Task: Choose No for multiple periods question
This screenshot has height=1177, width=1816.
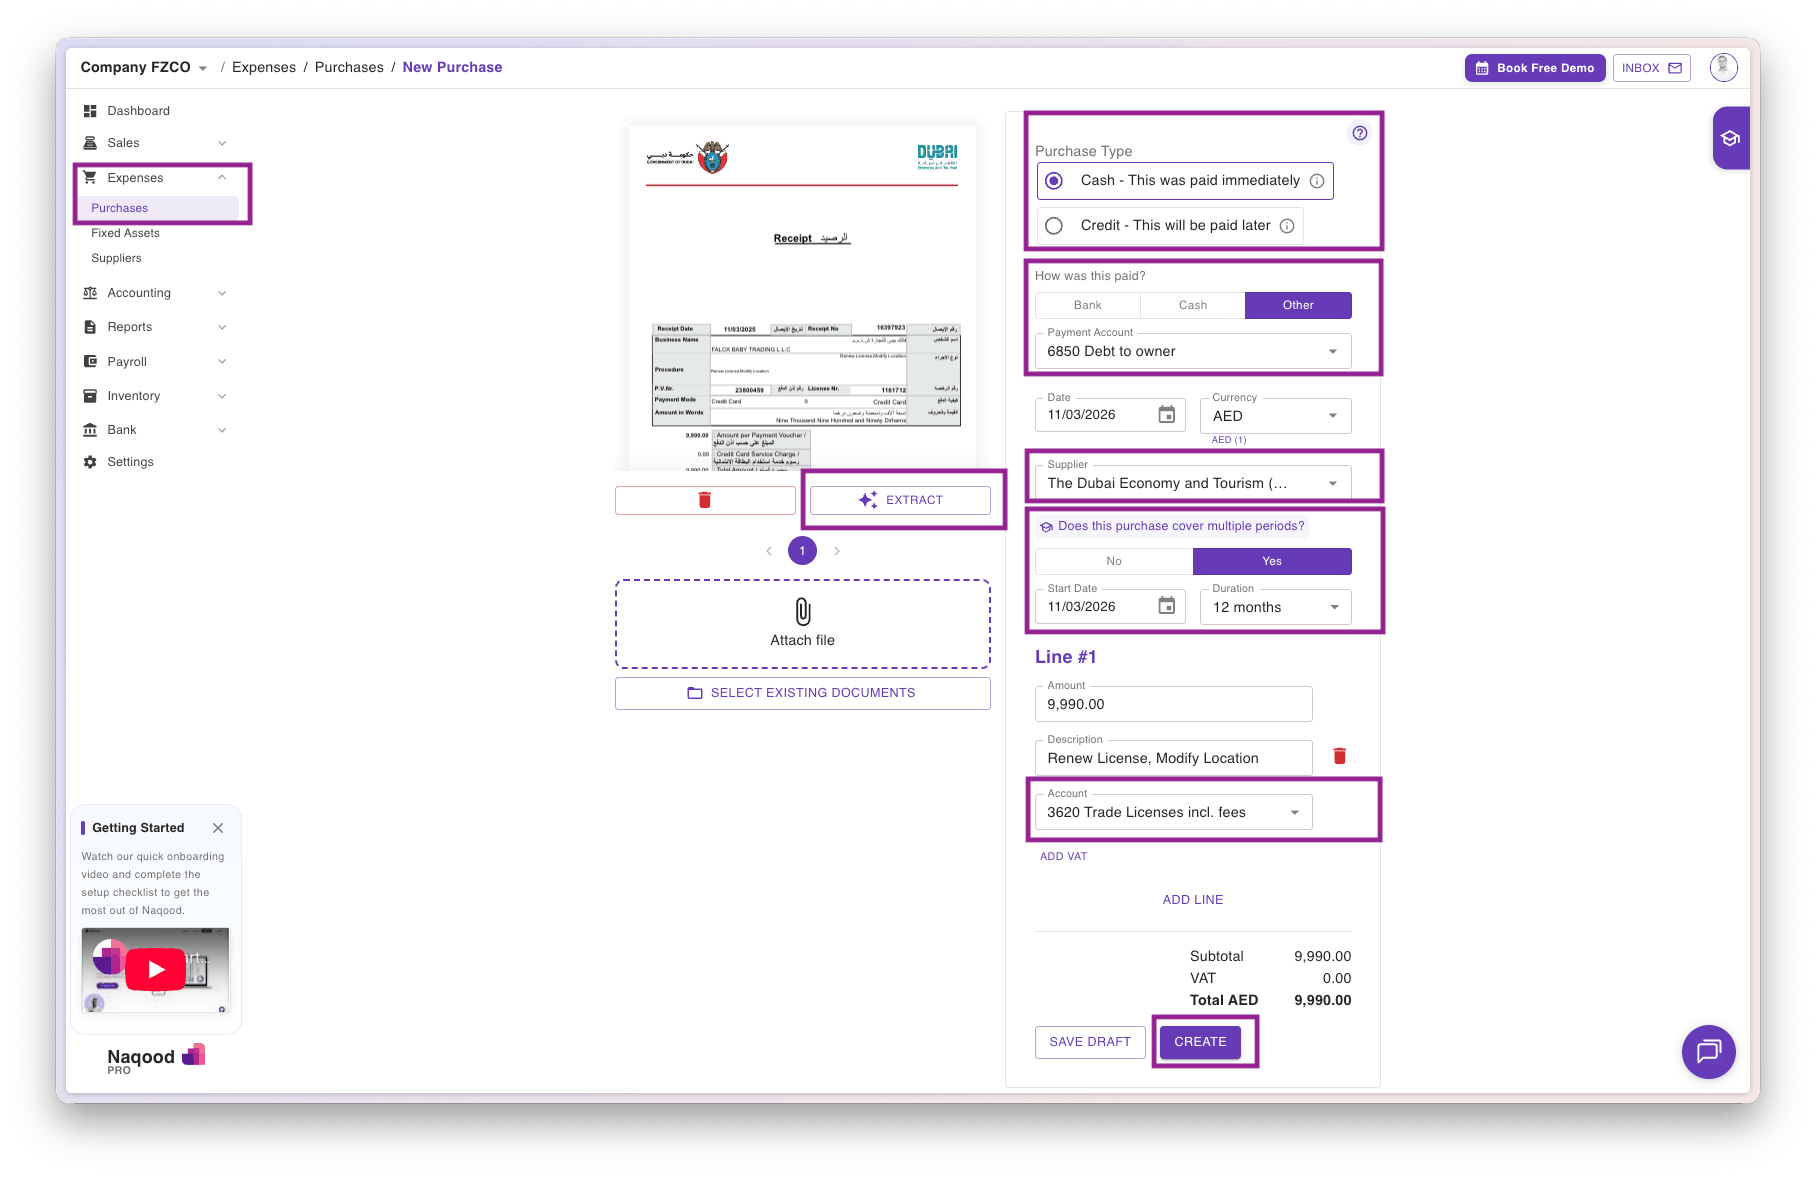Action: tap(1113, 561)
